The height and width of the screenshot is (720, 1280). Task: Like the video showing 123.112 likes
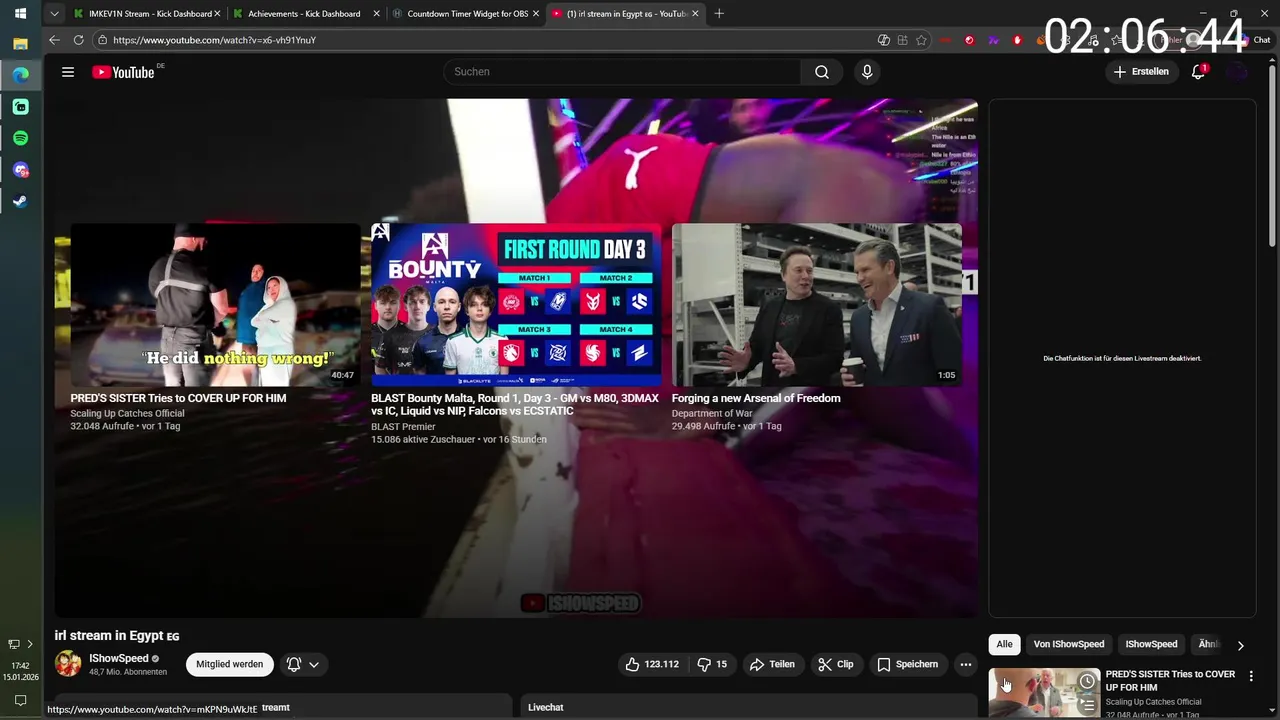[x=652, y=664]
